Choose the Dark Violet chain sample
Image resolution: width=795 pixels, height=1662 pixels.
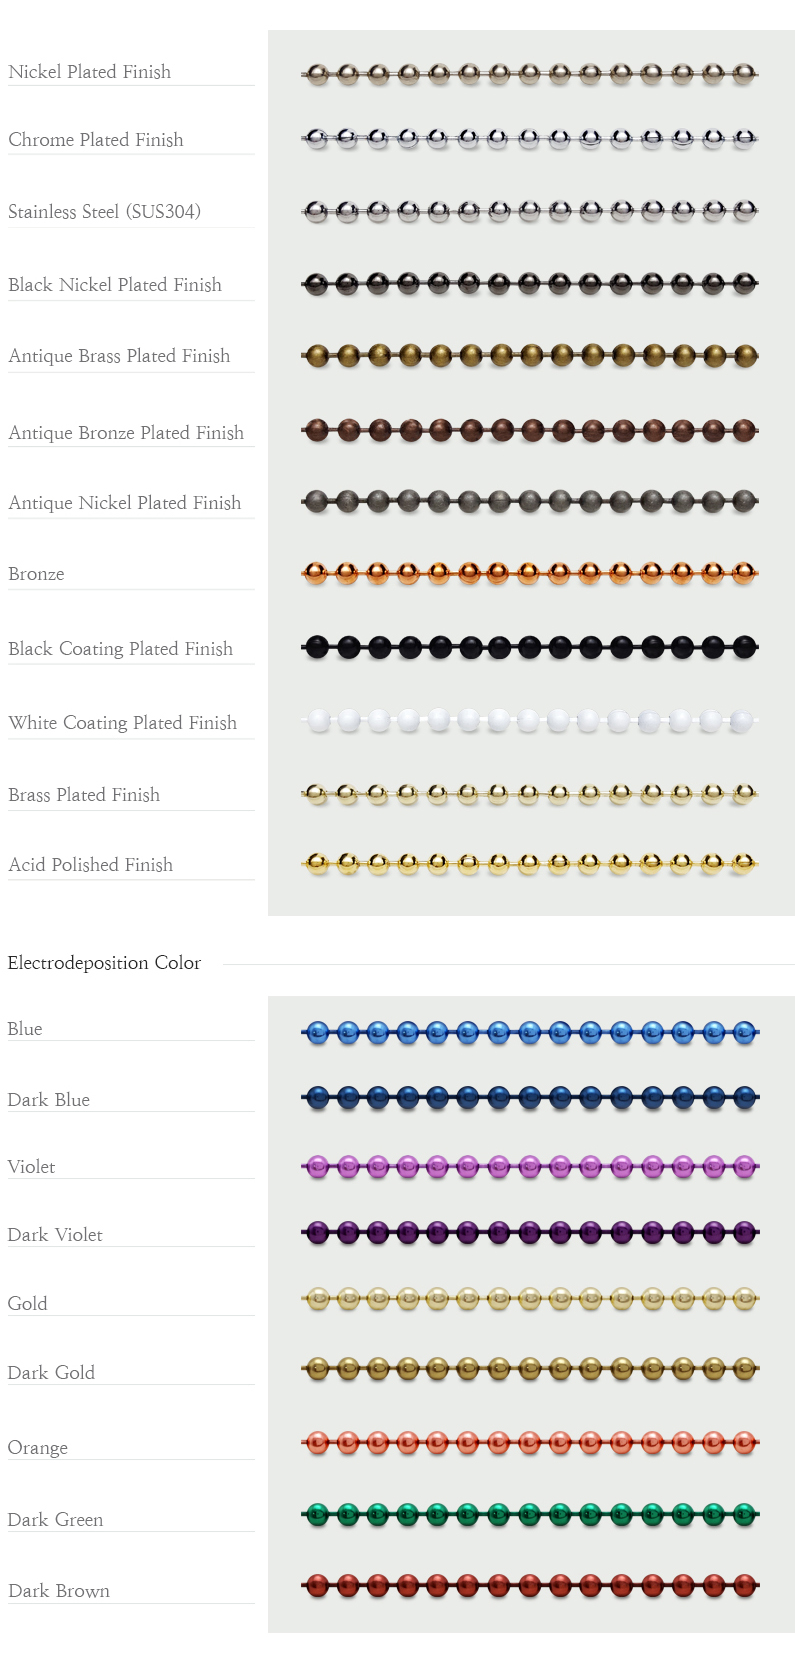pos(530,1233)
